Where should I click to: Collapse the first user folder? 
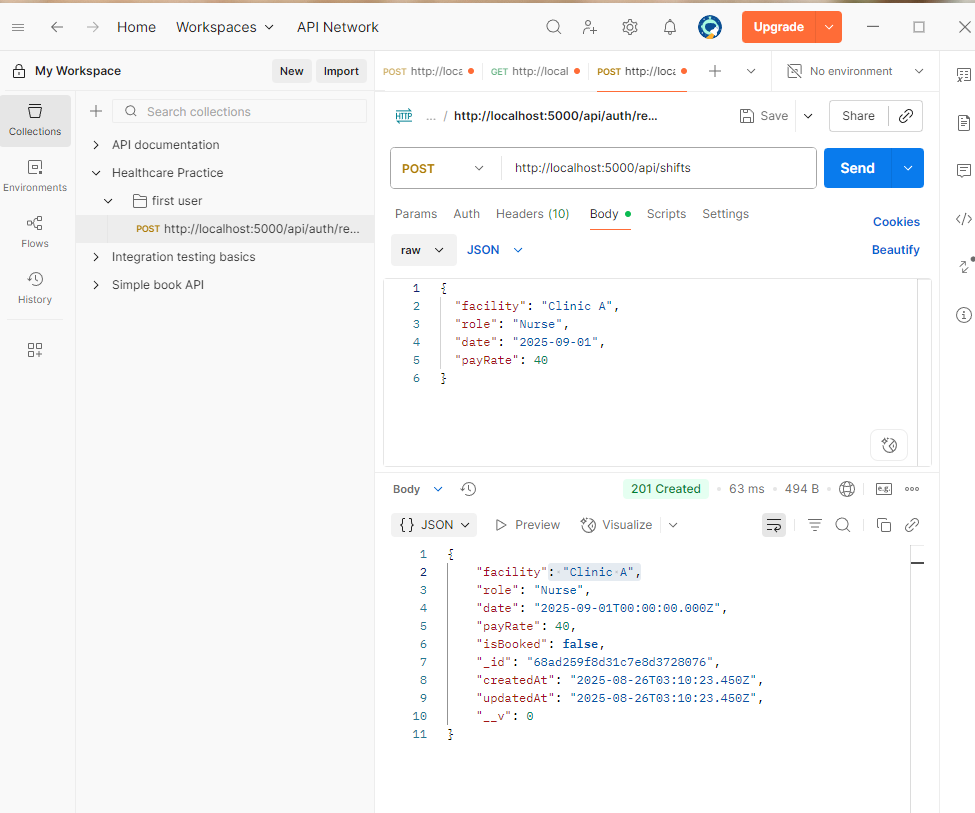point(108,201)
